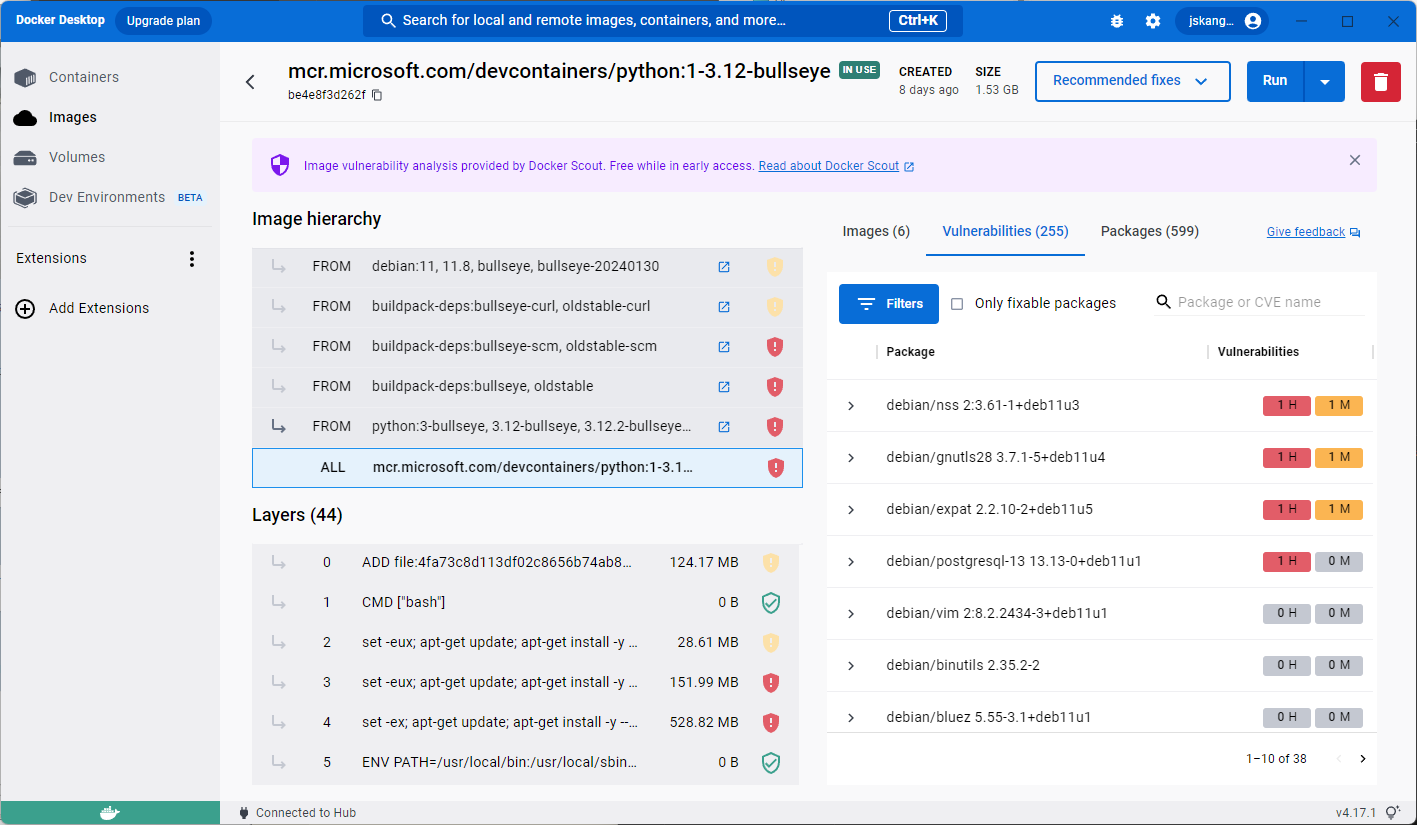Click the whale icon in status bar
The image size is (1417, 825).
pos(109,813)
